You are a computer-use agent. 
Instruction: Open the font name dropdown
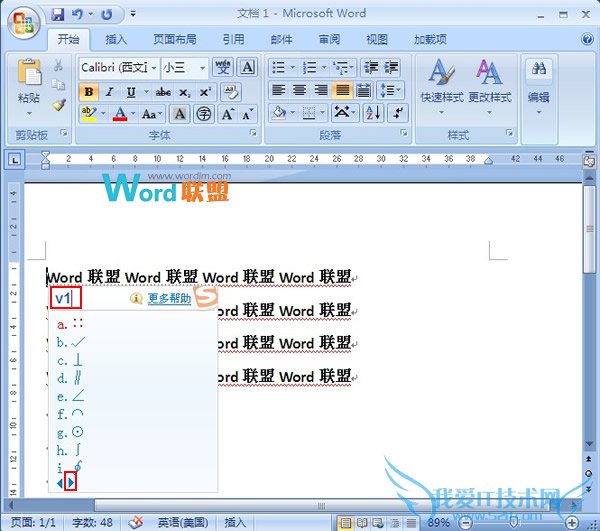[x=153, y=68]
